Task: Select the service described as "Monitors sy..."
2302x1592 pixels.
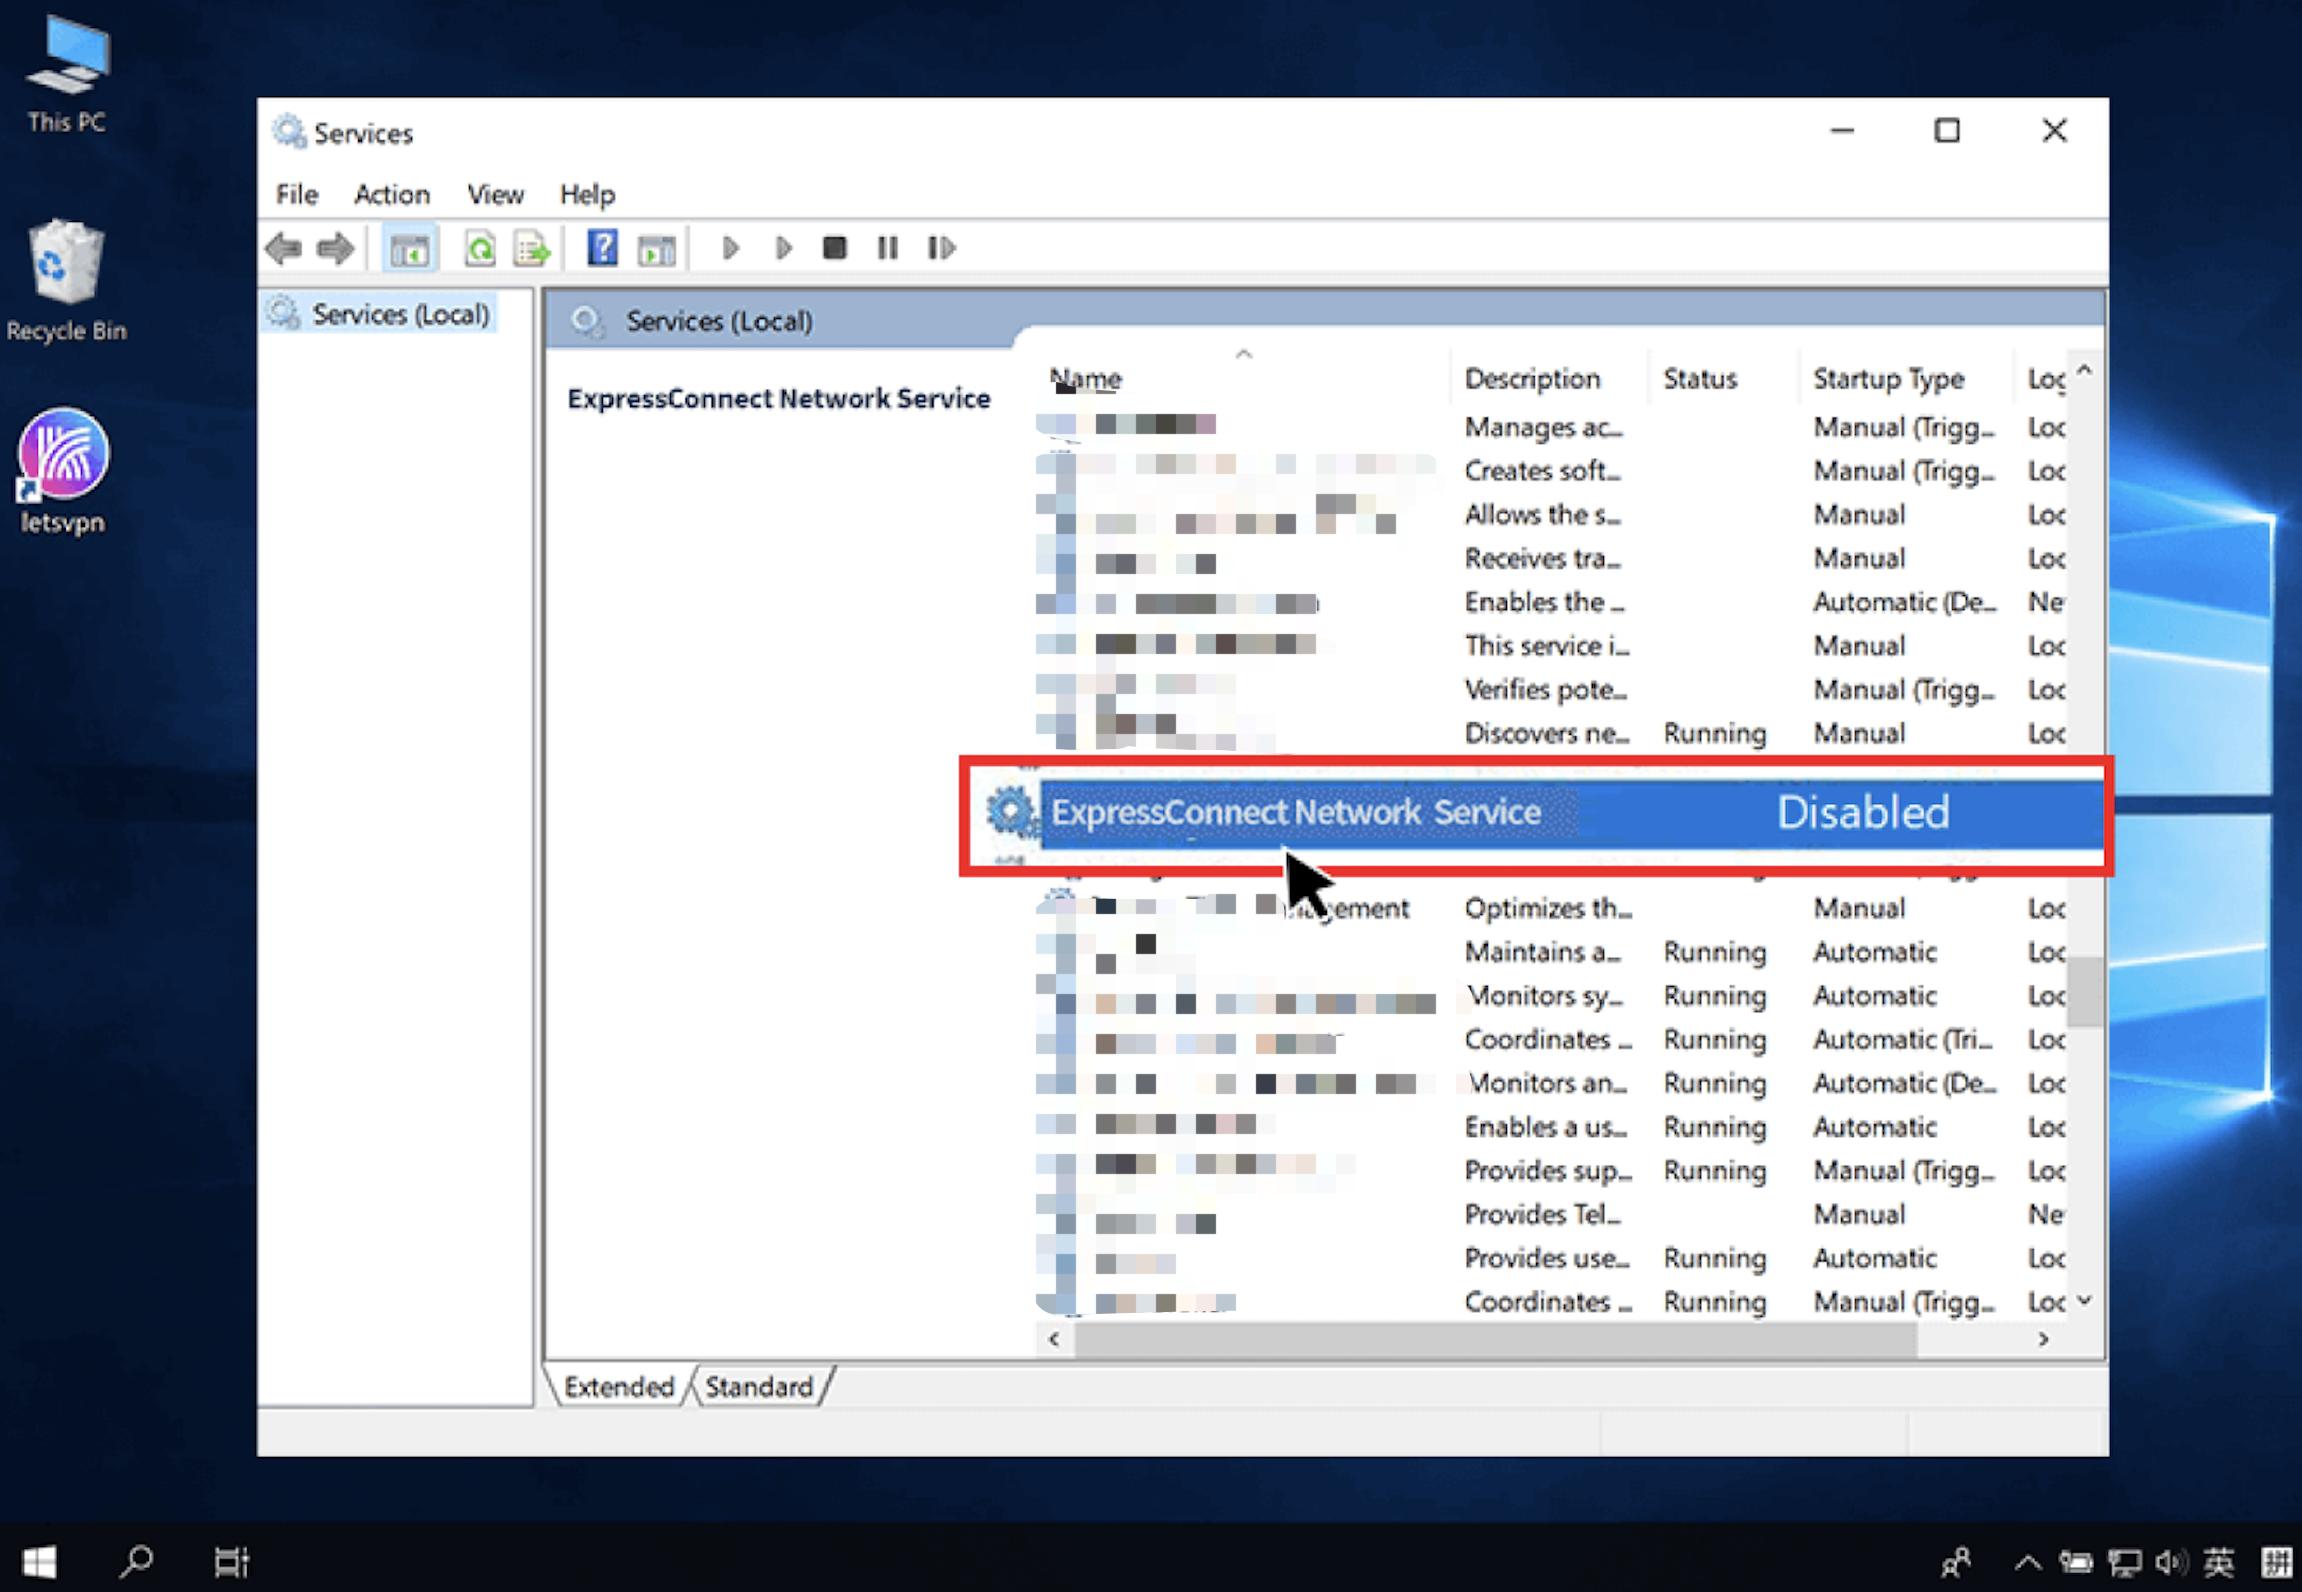Action: pos(1550,996)
